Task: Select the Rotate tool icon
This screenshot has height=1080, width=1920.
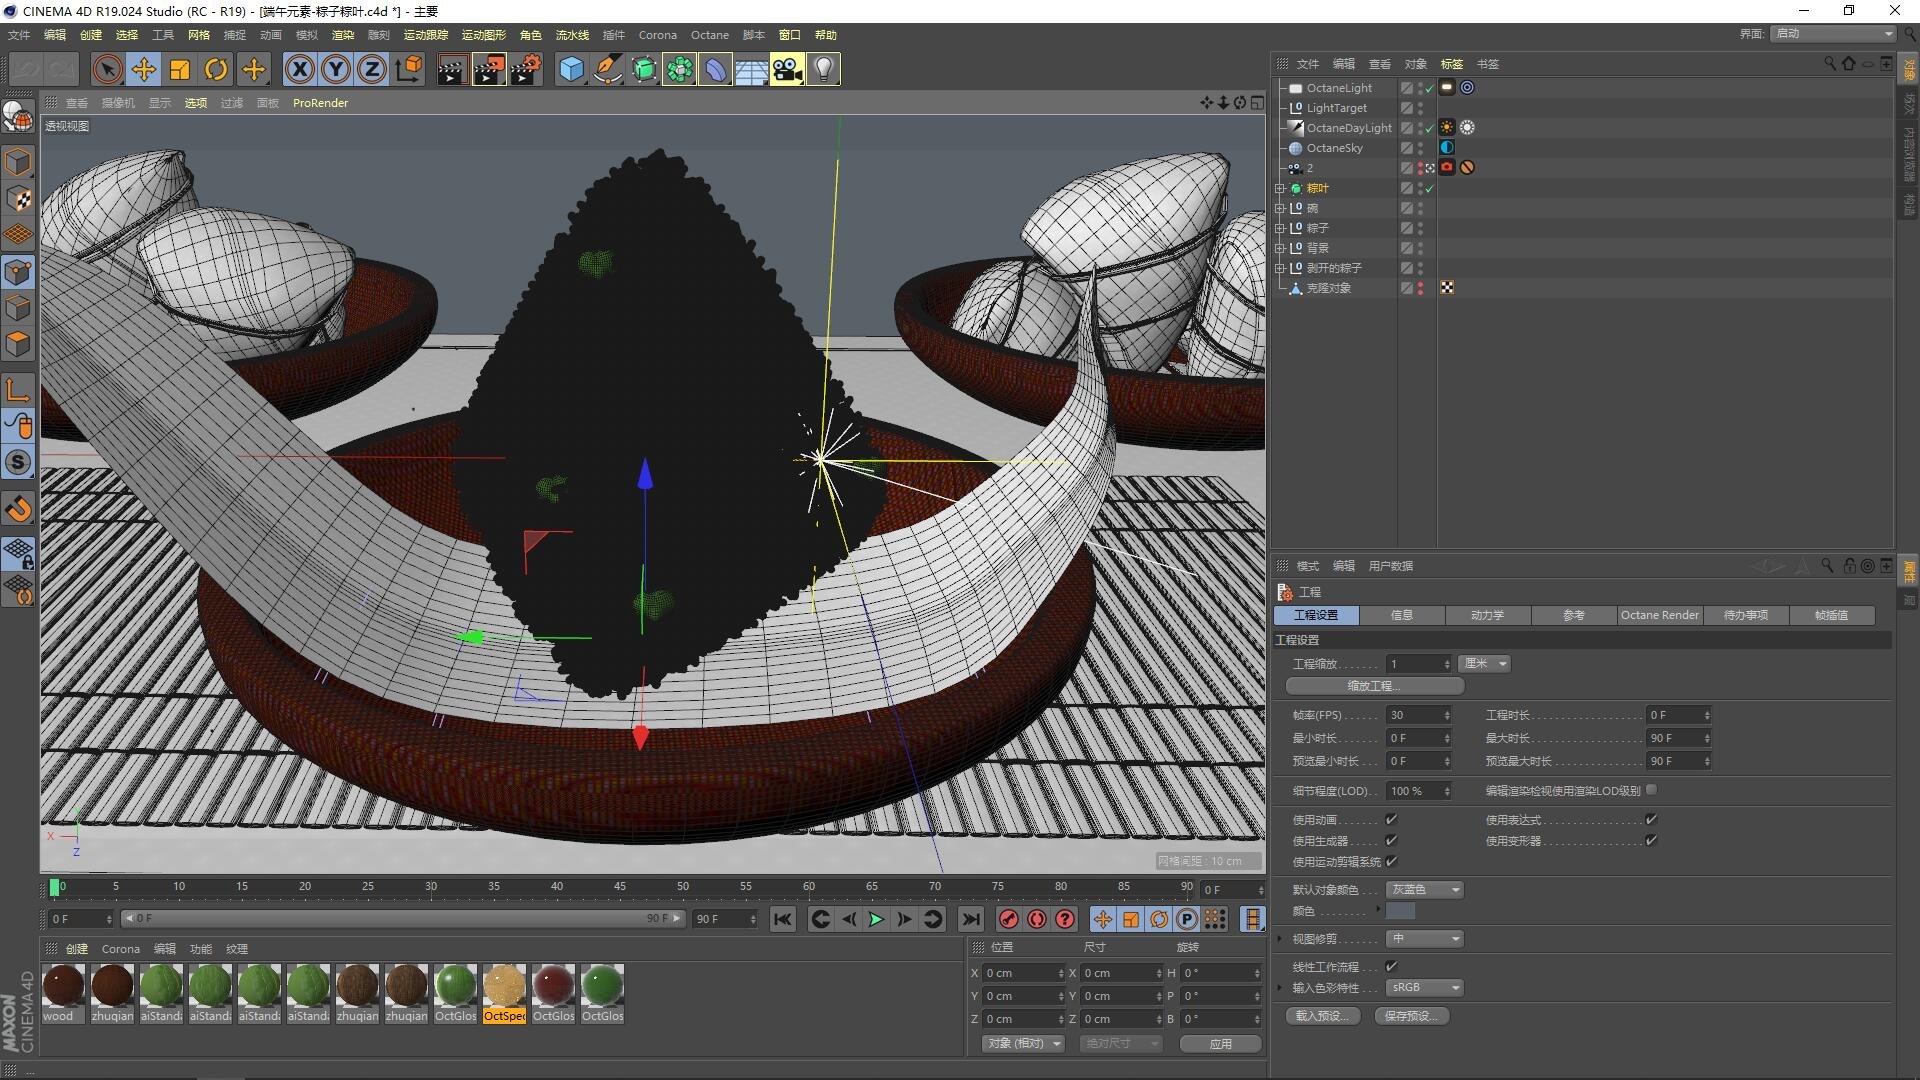Action: [215, 69]
